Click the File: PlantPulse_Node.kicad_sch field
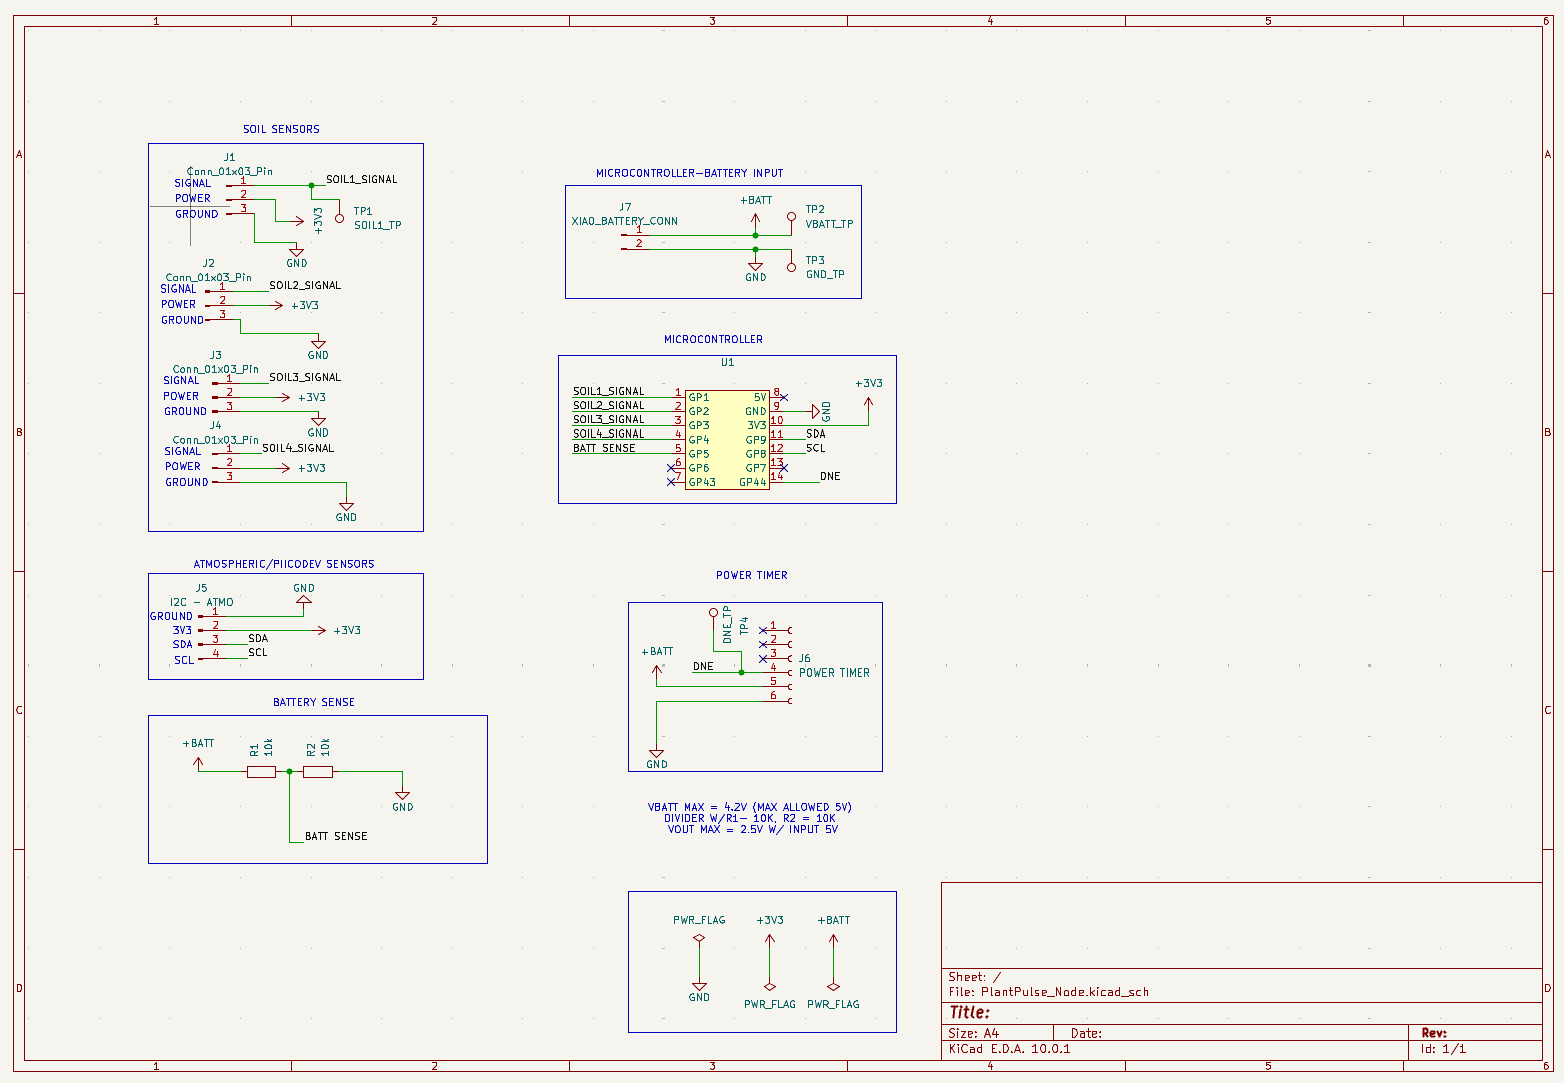This screenshot has height=1083, width=1564. click(x=1049, y=992)
